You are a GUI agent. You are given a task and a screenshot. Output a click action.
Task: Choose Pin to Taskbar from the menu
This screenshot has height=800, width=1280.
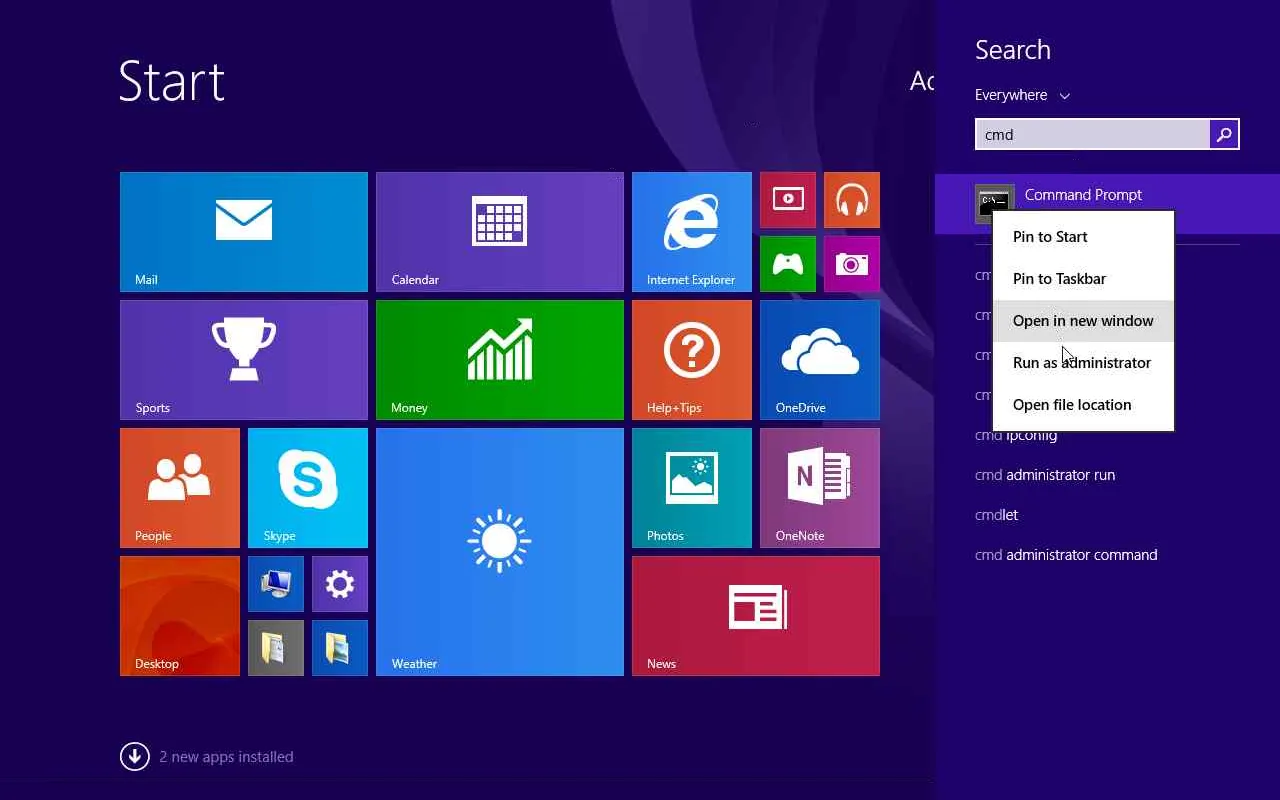point(1083,279)
